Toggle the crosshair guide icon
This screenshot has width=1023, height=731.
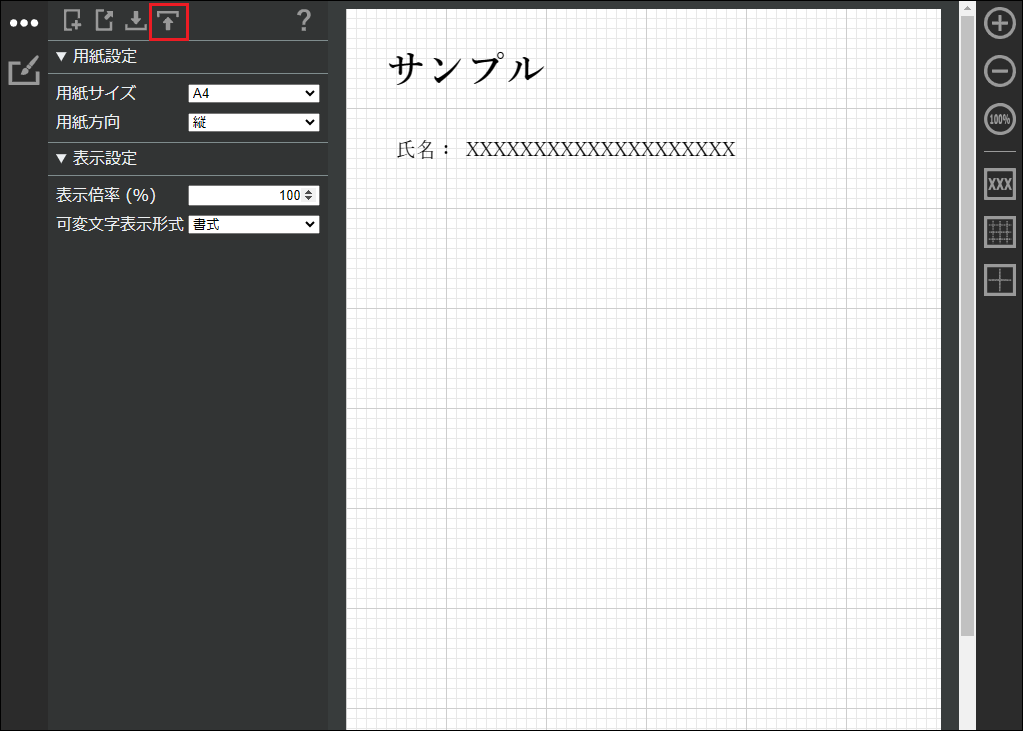pos(999,280)
